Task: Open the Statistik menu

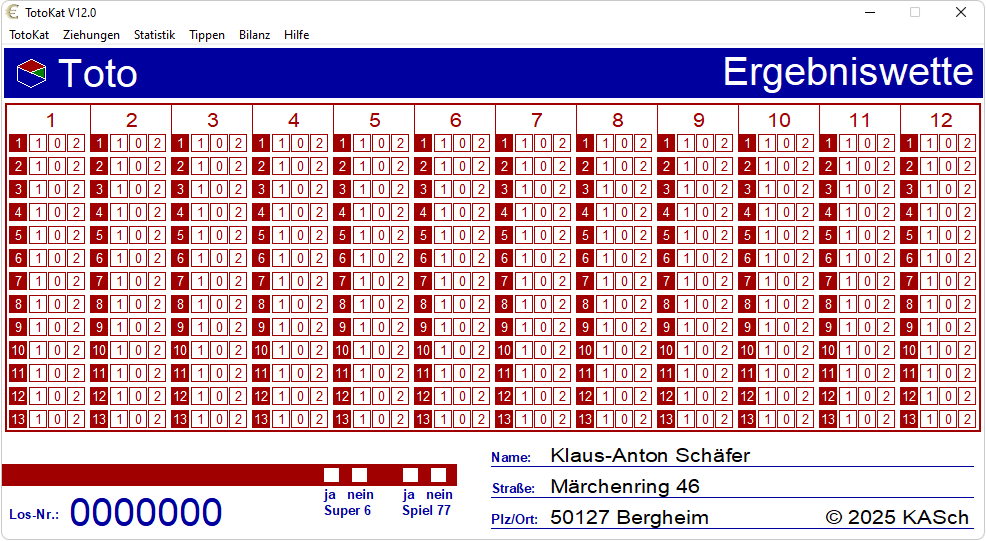Action: coord(154,35)
